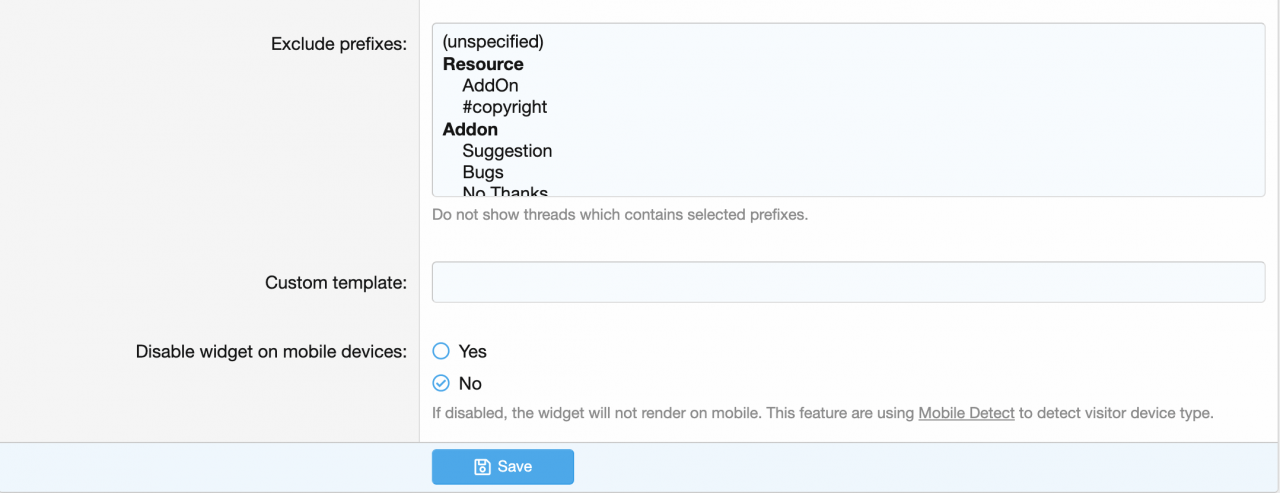Screen dimensions: 1280x493
Task: Click the "Exclude prefixes:" label
Action: 339,45
